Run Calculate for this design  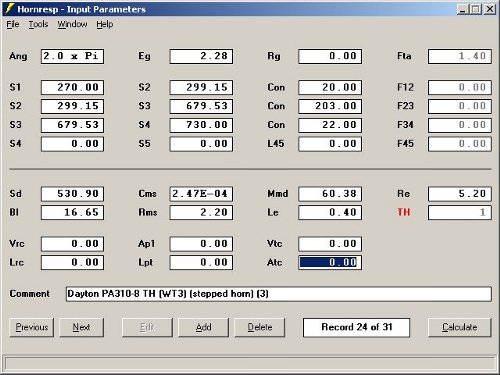coord(460,327)
